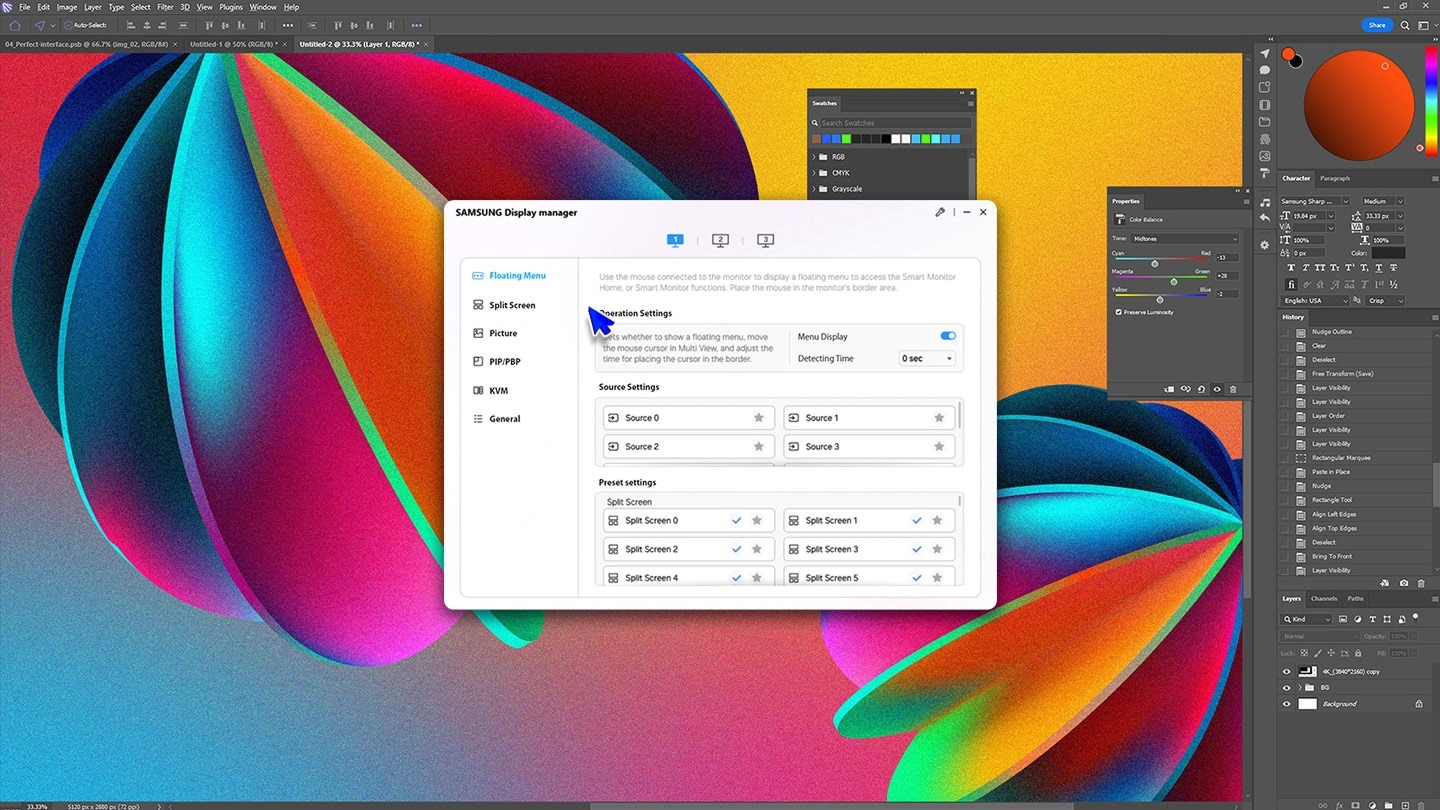Select monitor 1 icon in Display manager
The image size is (1440, 810).
click(x=675, y=240)
